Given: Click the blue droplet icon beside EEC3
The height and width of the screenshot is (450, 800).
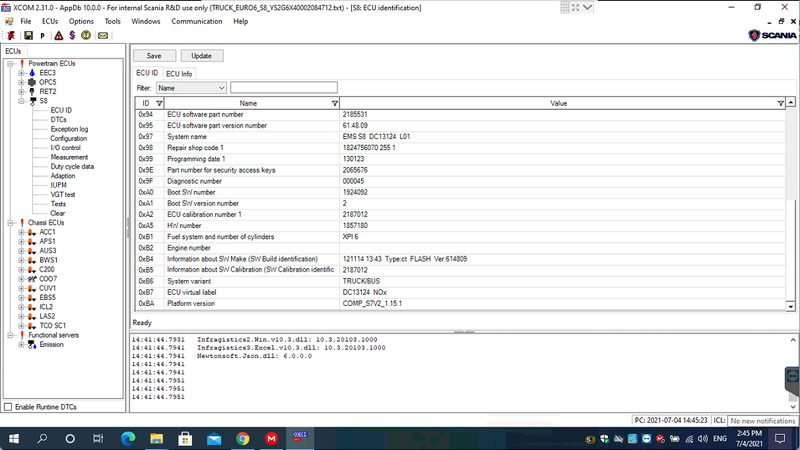Looking at the screenshot, I should coord(32,73).
